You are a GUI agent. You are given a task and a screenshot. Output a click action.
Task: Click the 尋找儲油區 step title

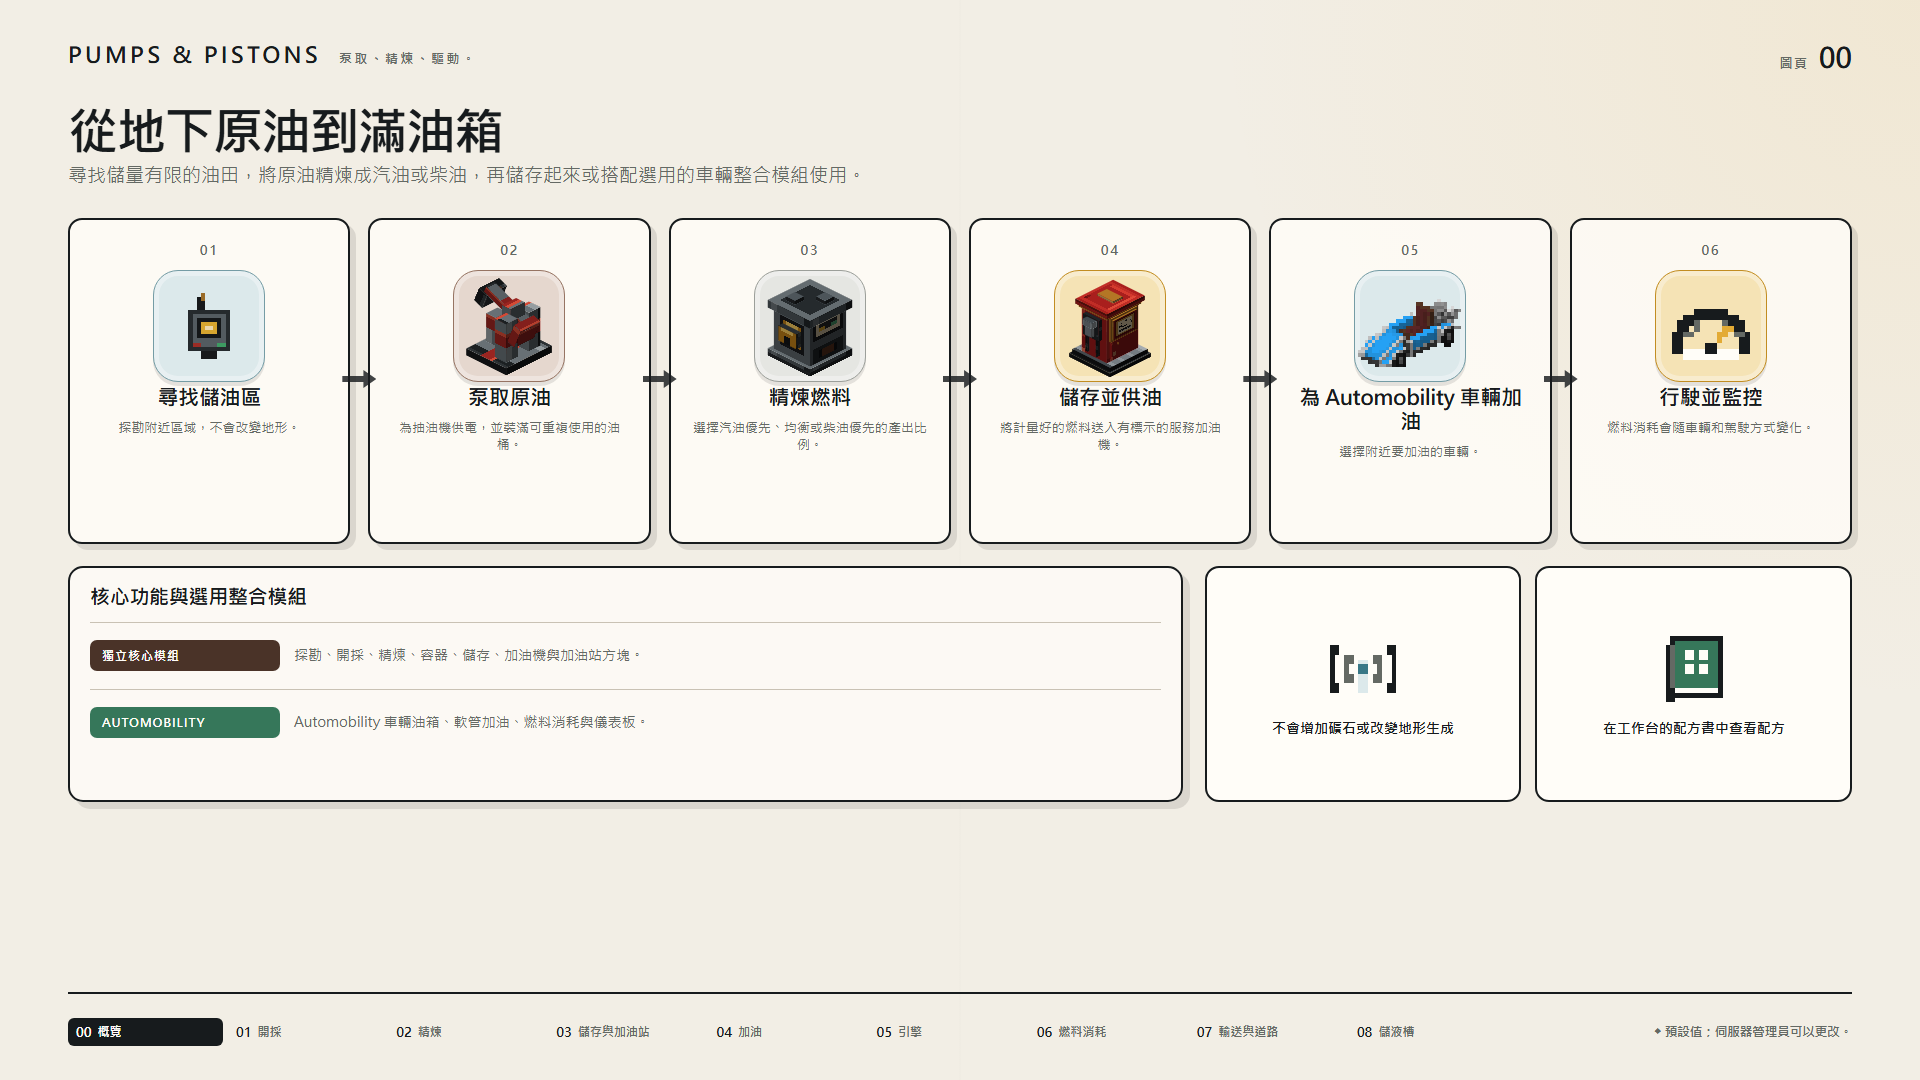point(209,397)
